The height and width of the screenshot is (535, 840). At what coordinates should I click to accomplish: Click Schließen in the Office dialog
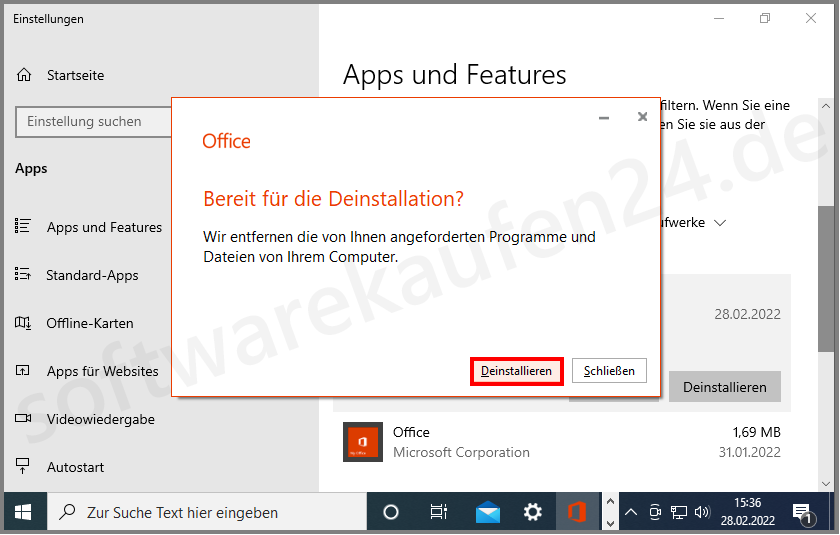coord(609,371)
